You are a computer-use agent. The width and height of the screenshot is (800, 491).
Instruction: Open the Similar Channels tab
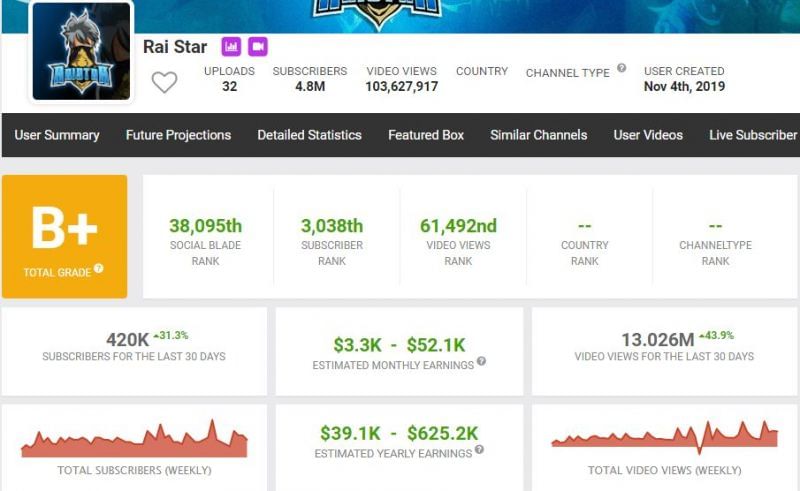coord(539,135)
